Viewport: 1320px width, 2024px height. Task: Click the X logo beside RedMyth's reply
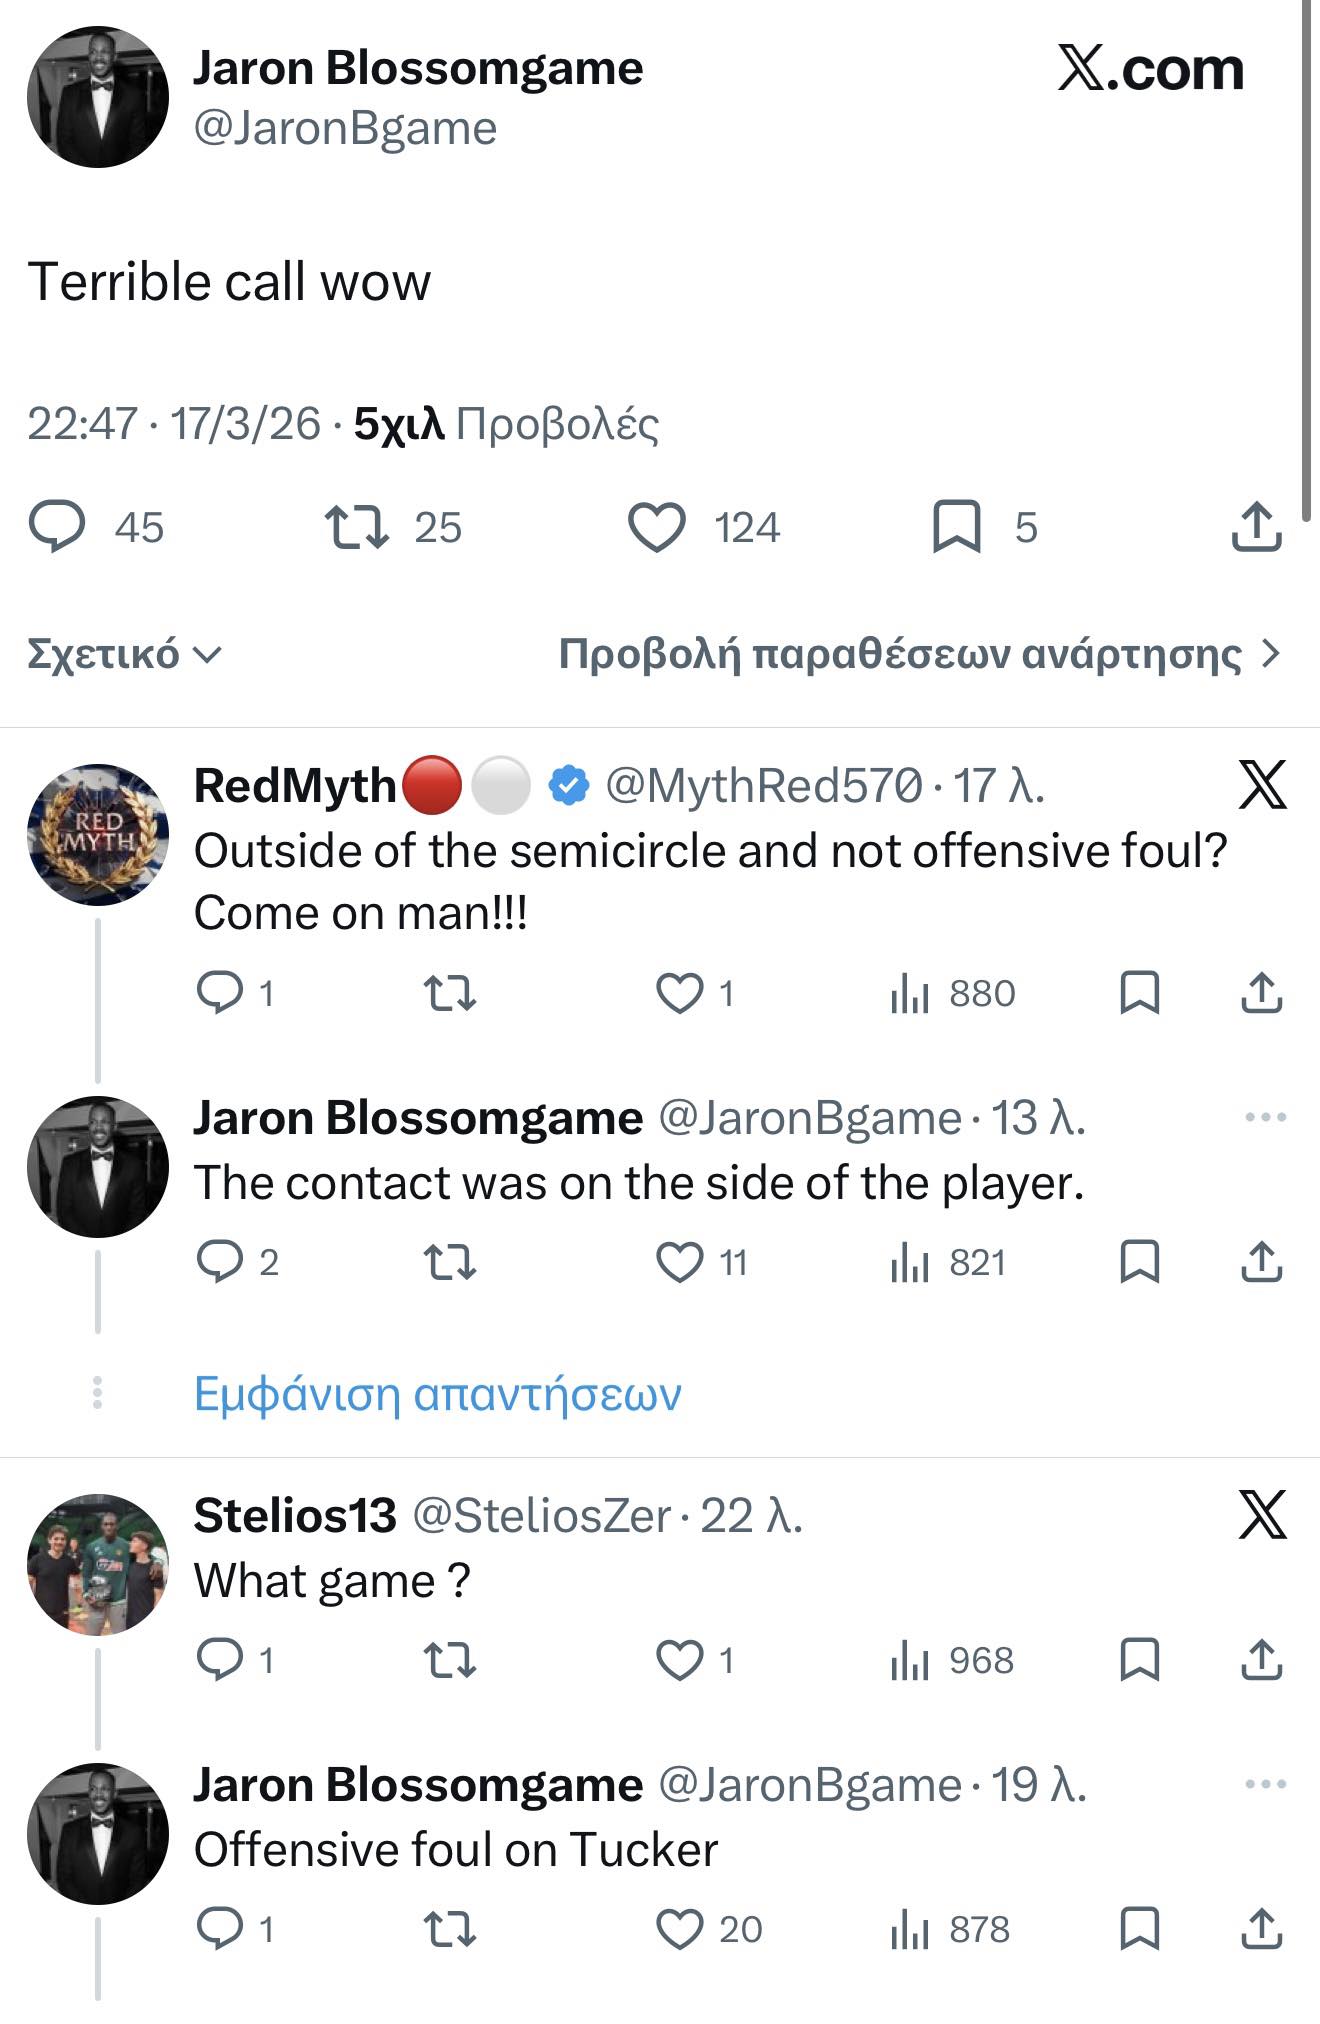1262,785
